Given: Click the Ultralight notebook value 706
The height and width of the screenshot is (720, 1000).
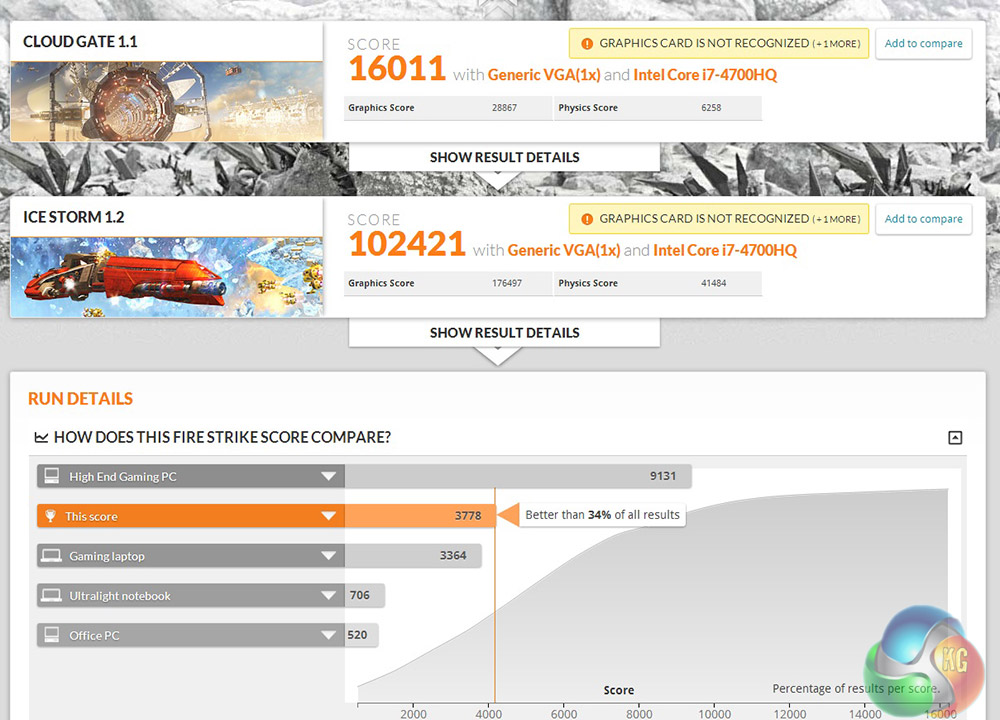Looking at the screenshot, I should [x=360, y=596].
